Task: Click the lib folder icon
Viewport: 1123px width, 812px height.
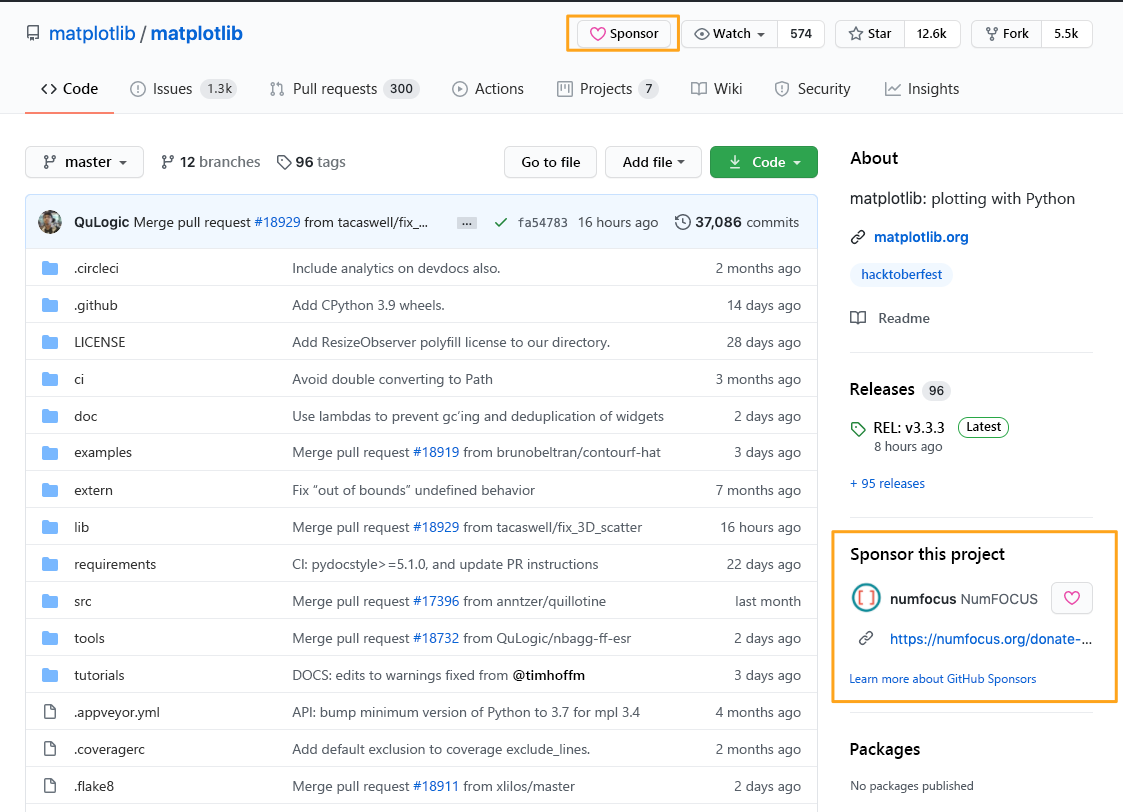Action: click(50, 528)
